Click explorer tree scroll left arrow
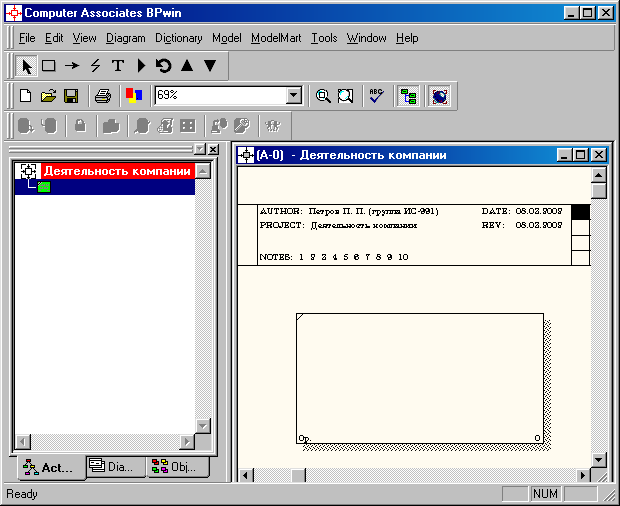This screenshot has height=506, width=620. tap(23, 442)
